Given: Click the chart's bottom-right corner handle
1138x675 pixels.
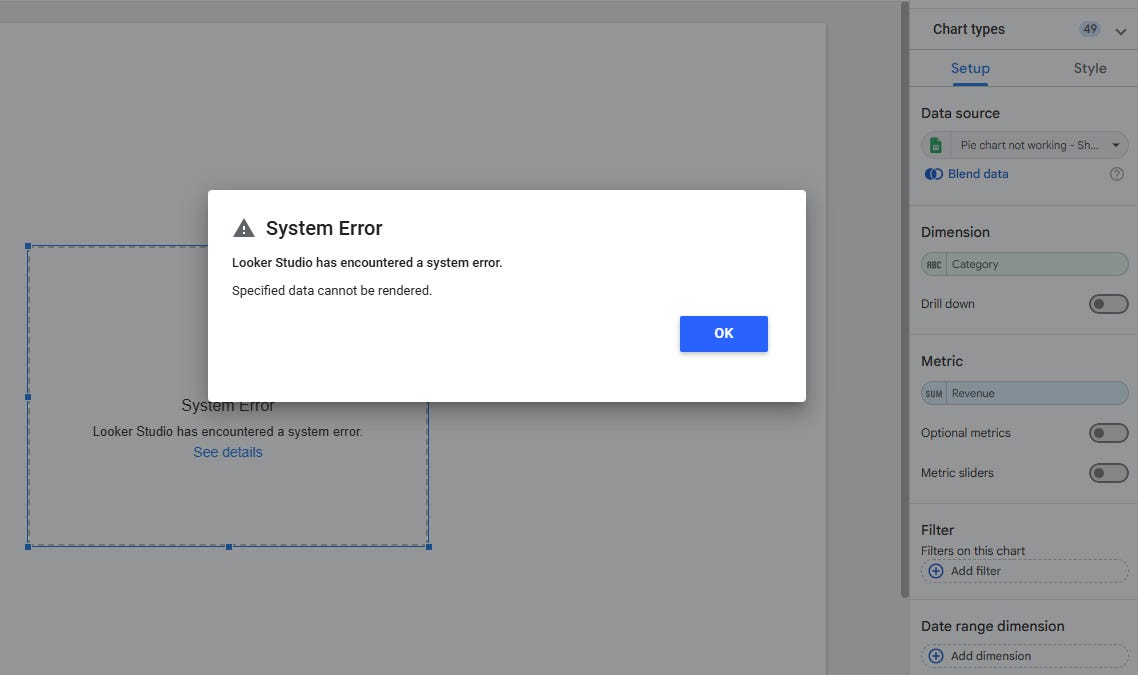Looking at the screenshot, I should (x=429, y=547).
